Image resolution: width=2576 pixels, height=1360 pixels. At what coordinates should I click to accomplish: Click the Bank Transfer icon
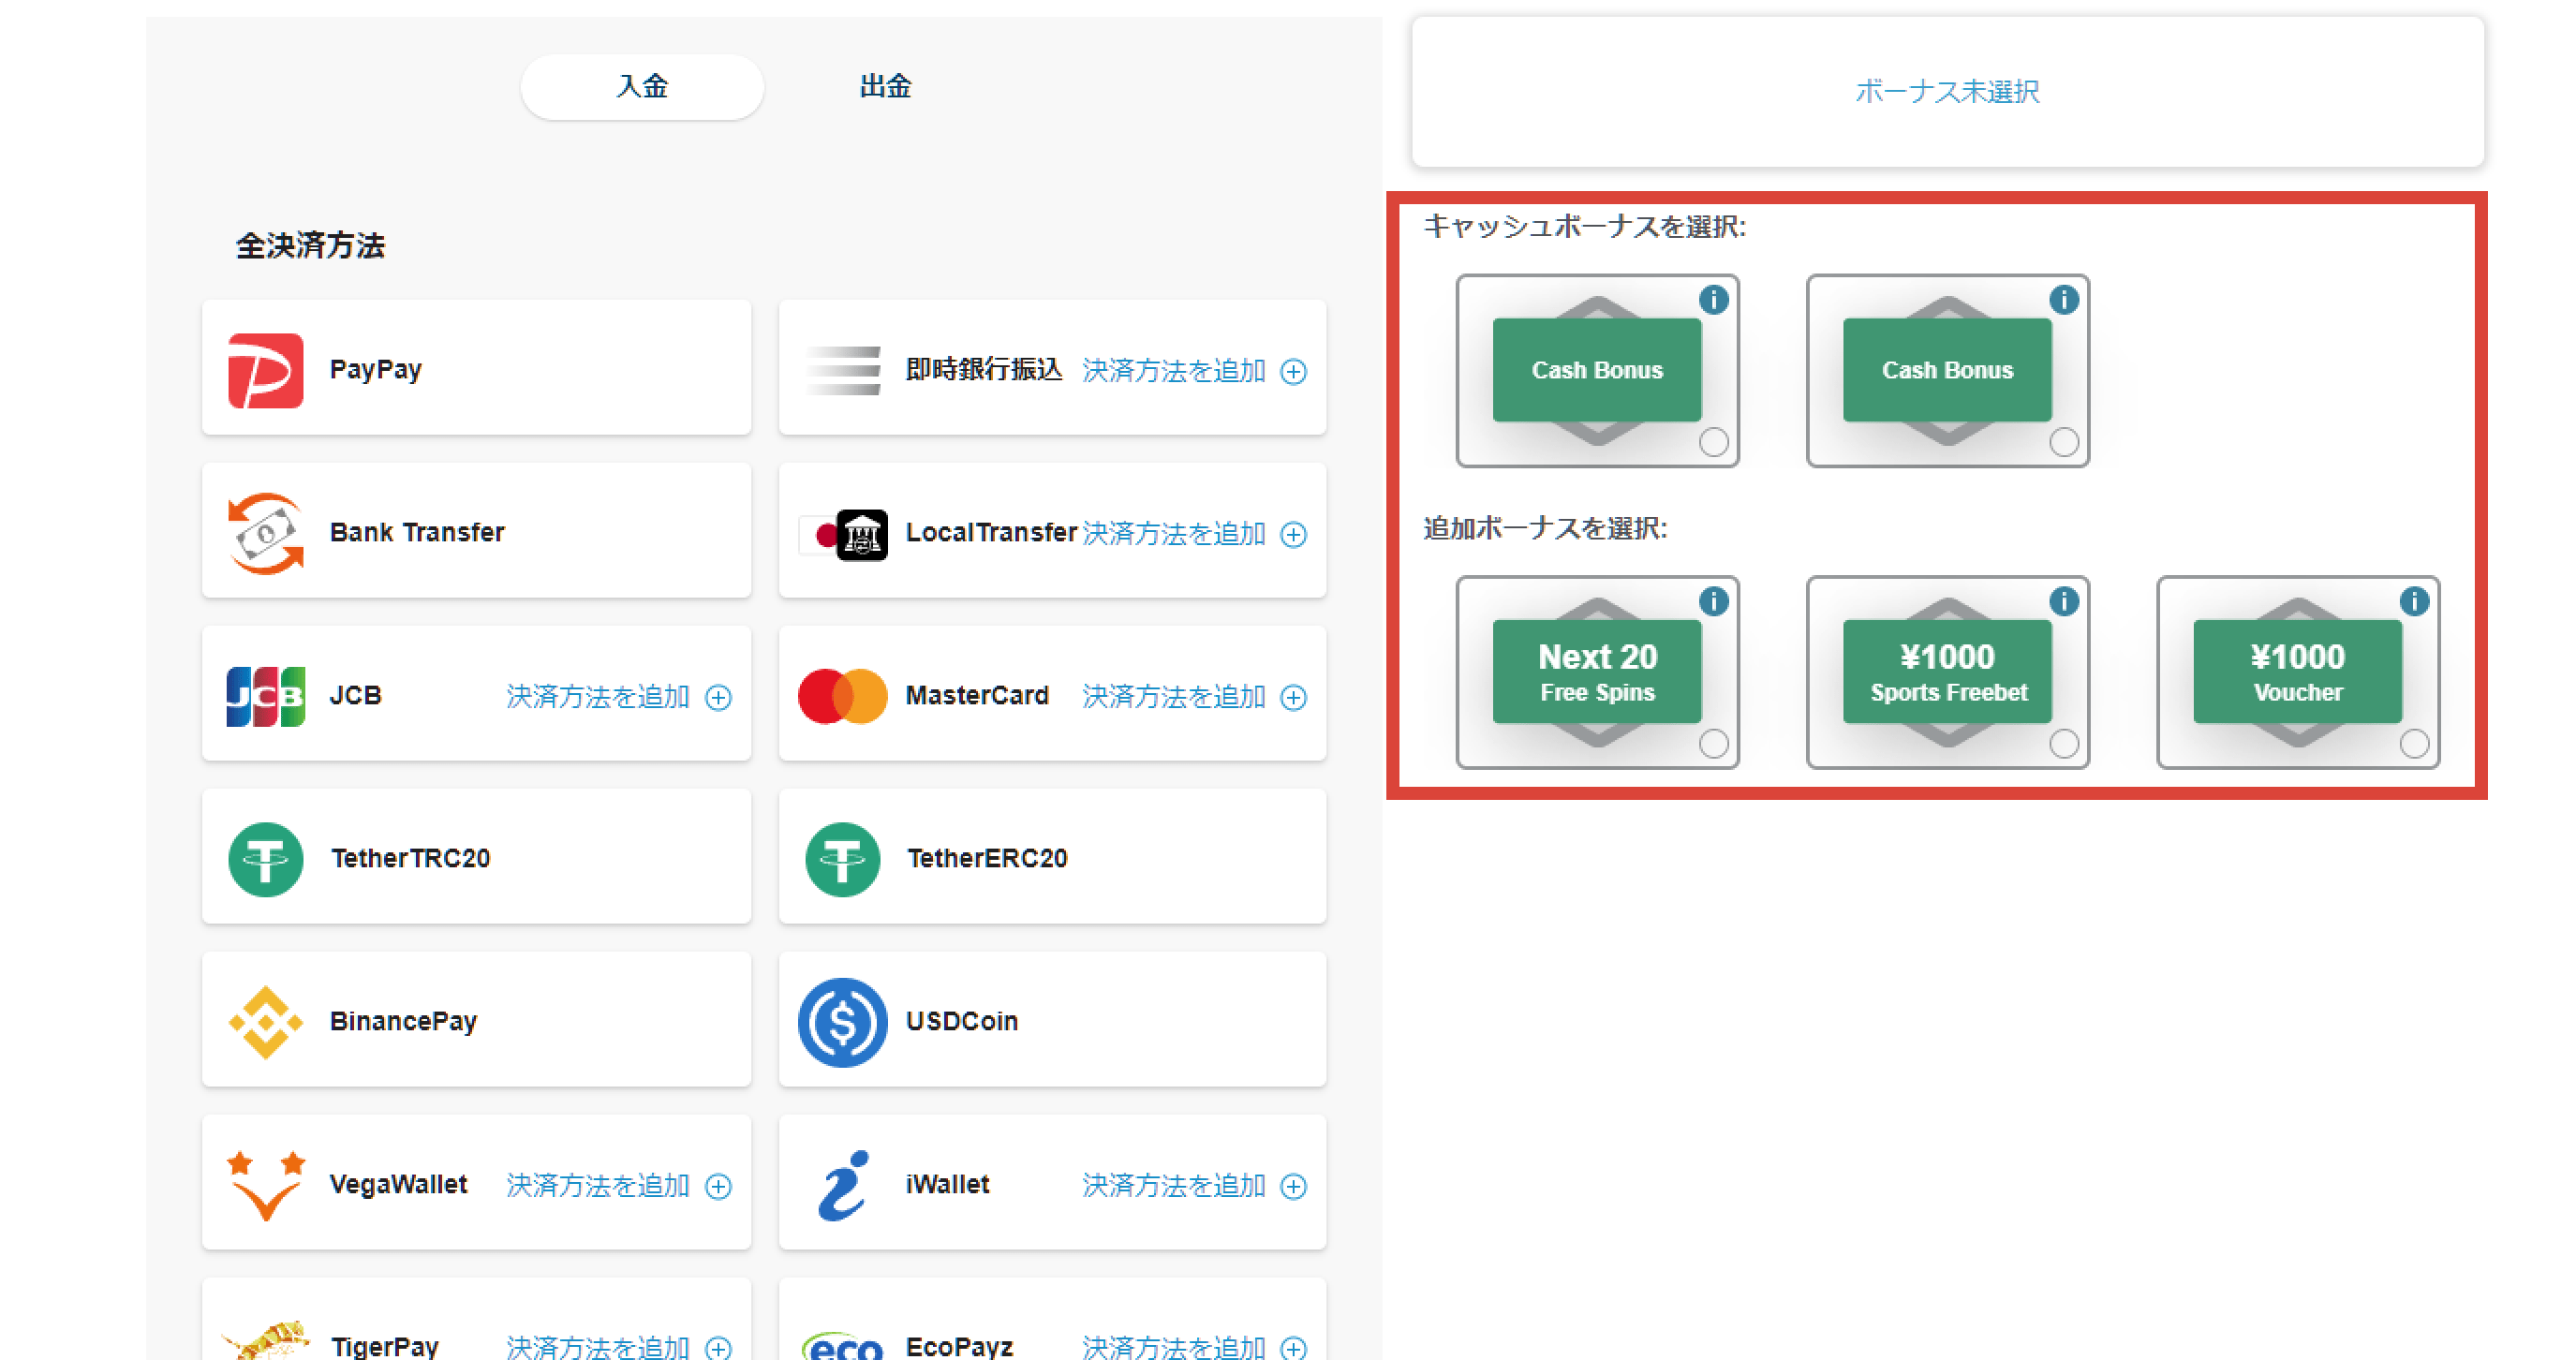[x=265, y=533]
